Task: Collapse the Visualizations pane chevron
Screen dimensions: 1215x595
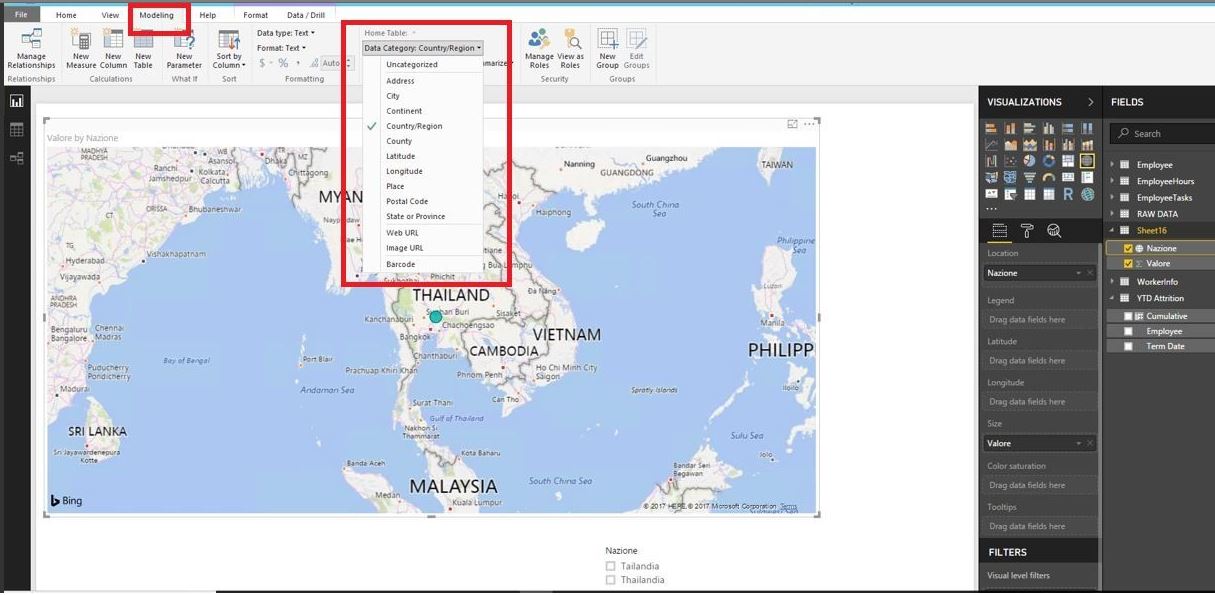Action: [x=1090, y=102]
